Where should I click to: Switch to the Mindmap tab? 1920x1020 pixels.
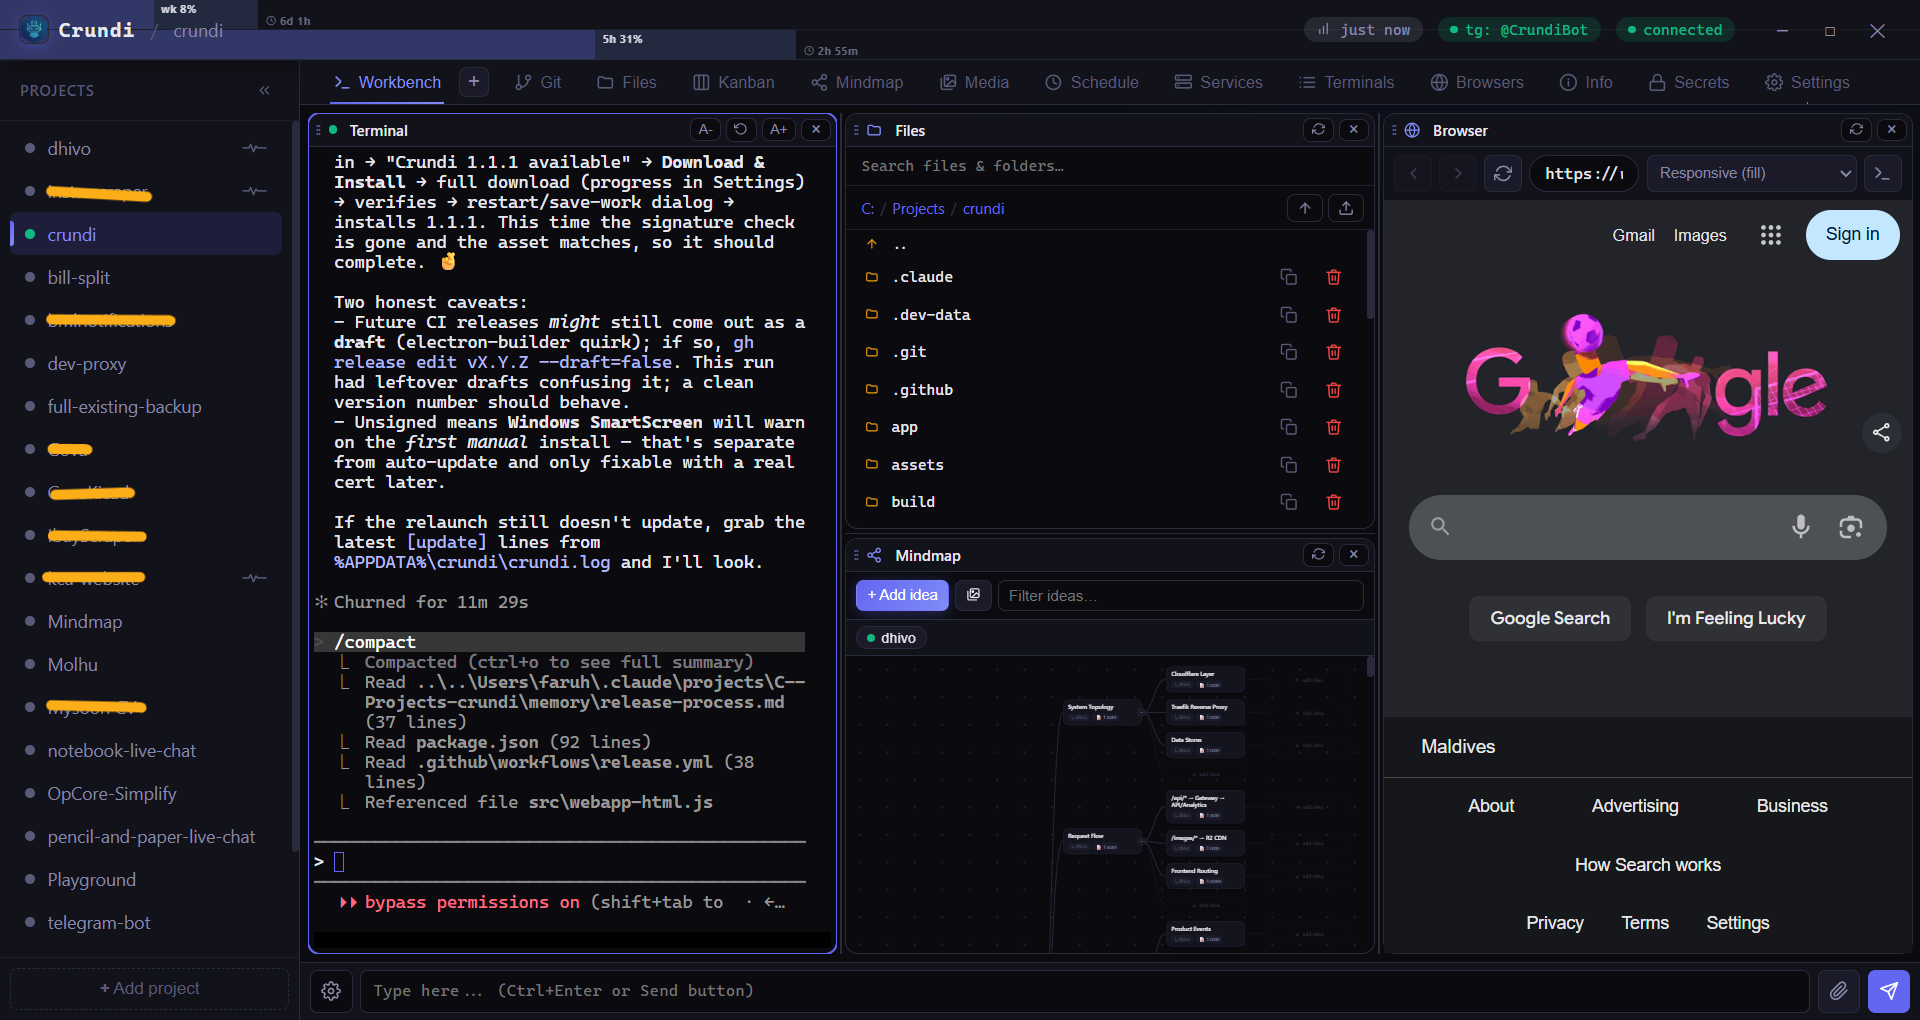click(x=857, y=82)
